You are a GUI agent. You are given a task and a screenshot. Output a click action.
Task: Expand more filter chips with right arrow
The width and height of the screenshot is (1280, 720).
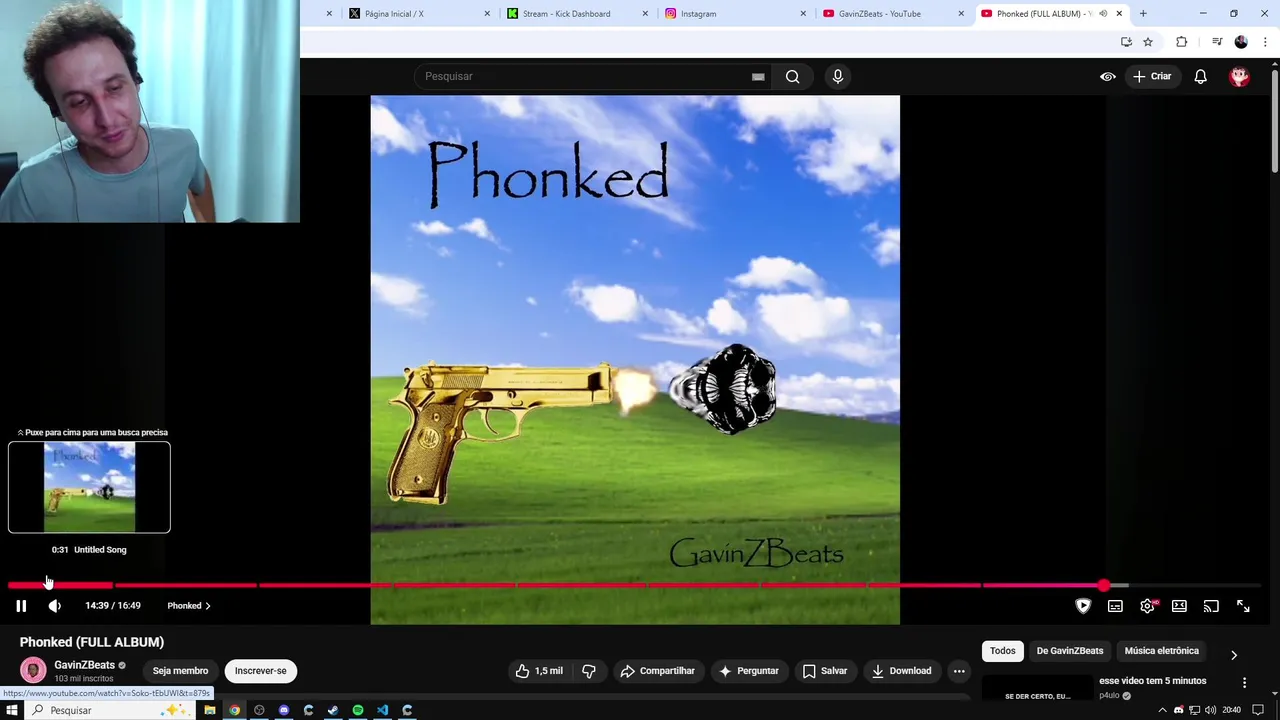click(x=1234, y=655)
